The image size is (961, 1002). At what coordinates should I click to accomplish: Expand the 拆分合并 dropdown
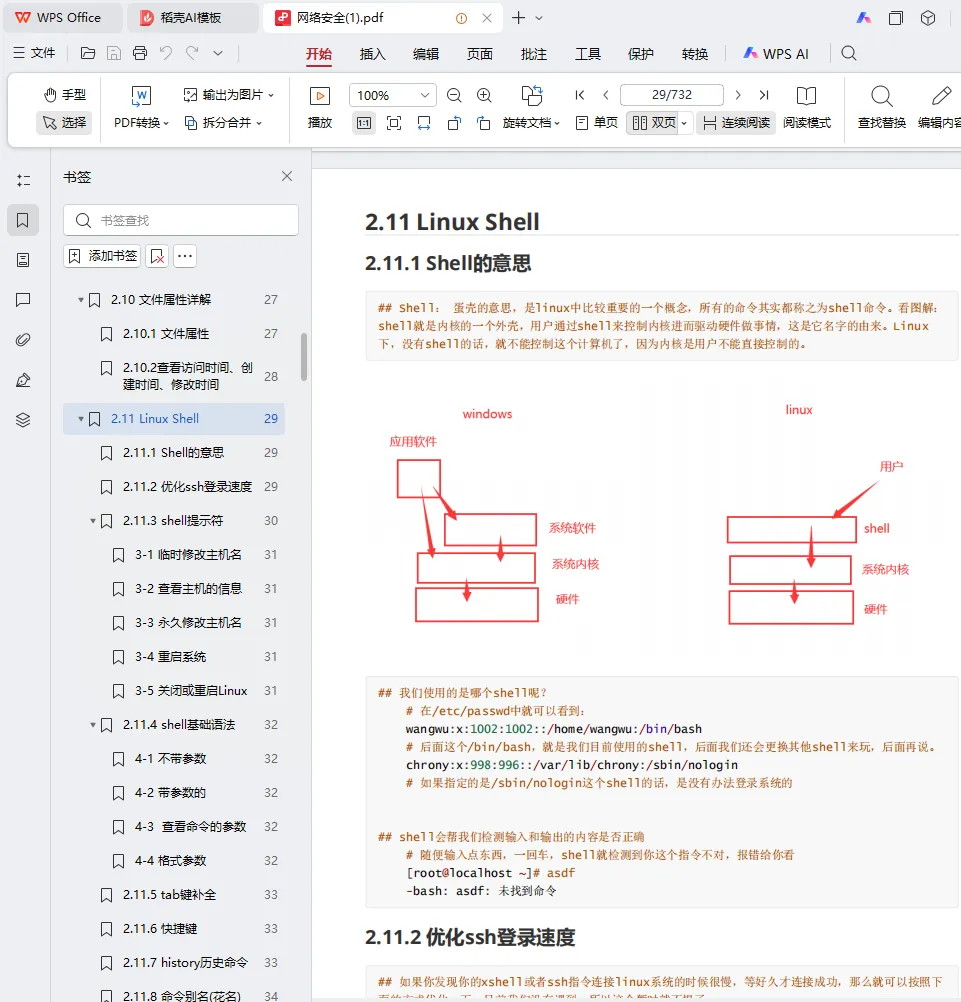[223, 123]
